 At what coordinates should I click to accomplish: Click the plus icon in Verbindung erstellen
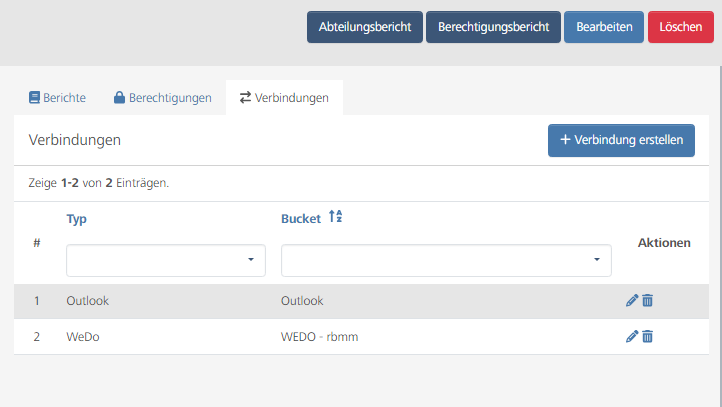(565, 140)
